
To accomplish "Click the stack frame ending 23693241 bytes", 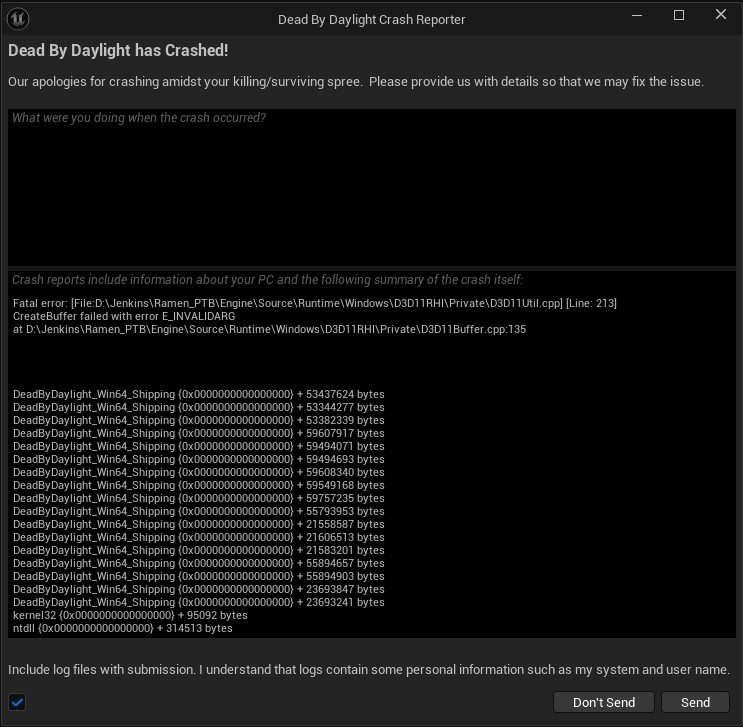I will coord(198,602).
